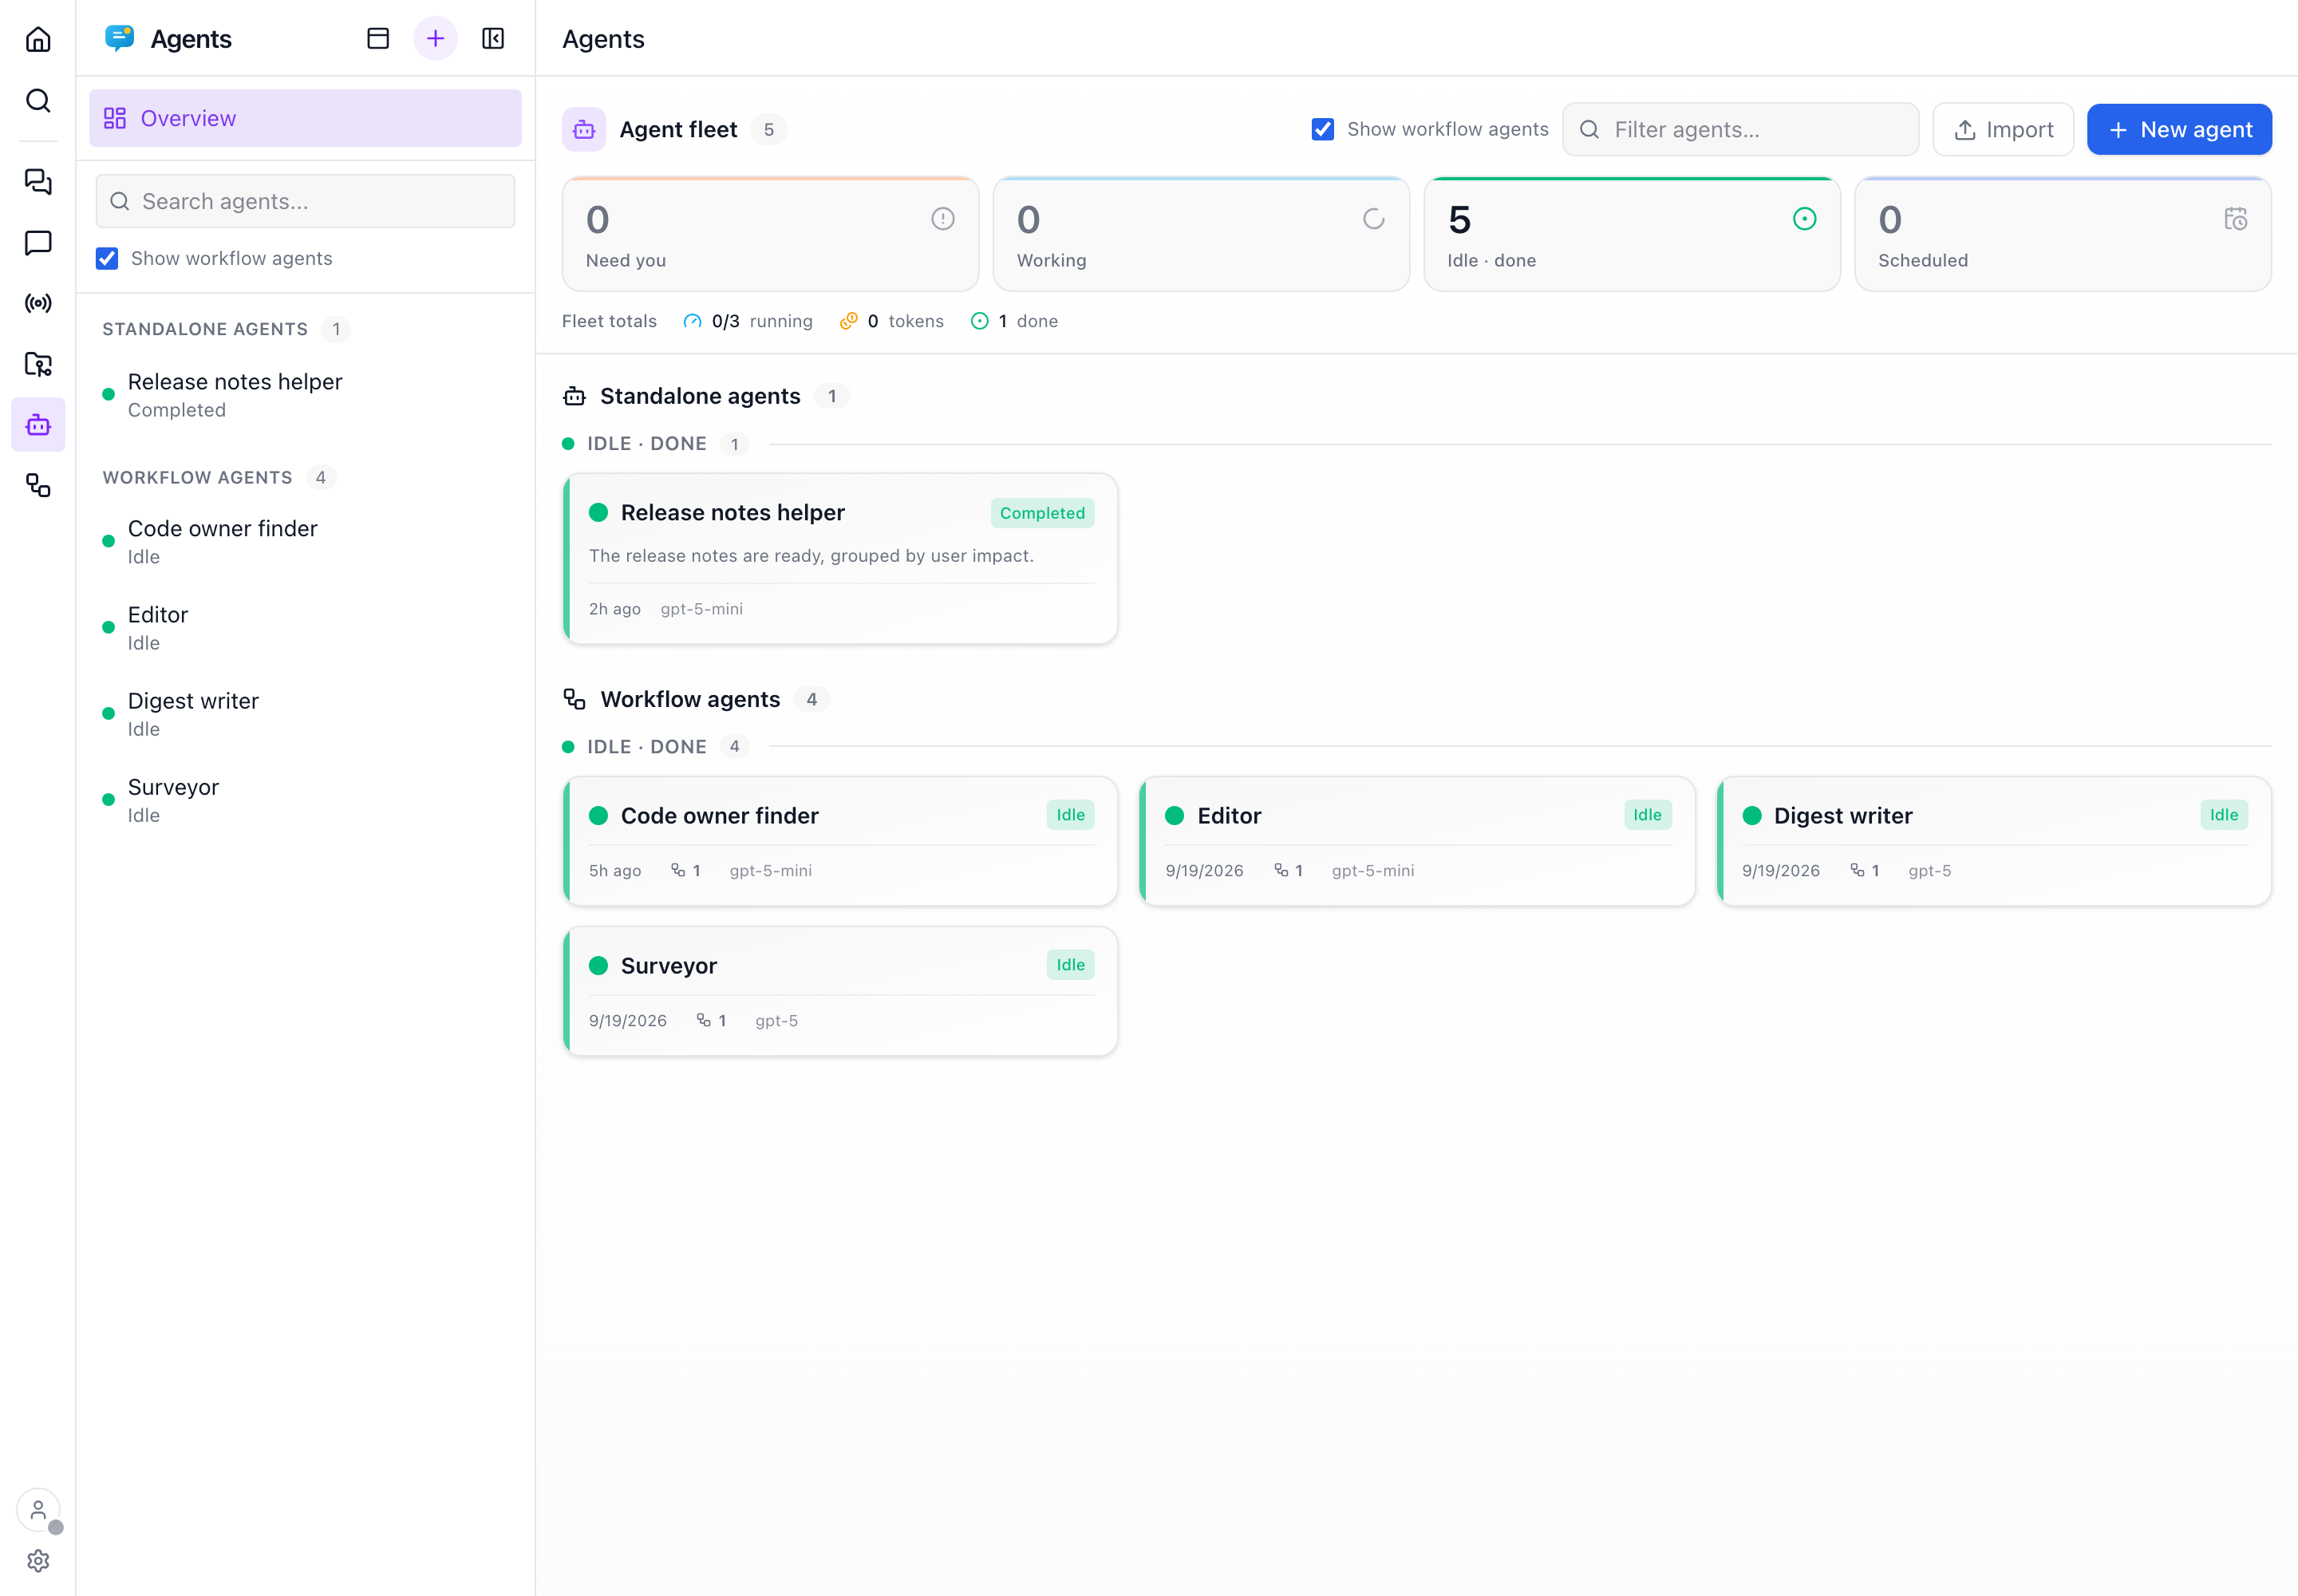2298x1596 pixels.
Task: Click the panel layout icon beside Agents title
Action: [x=378, y=39]
